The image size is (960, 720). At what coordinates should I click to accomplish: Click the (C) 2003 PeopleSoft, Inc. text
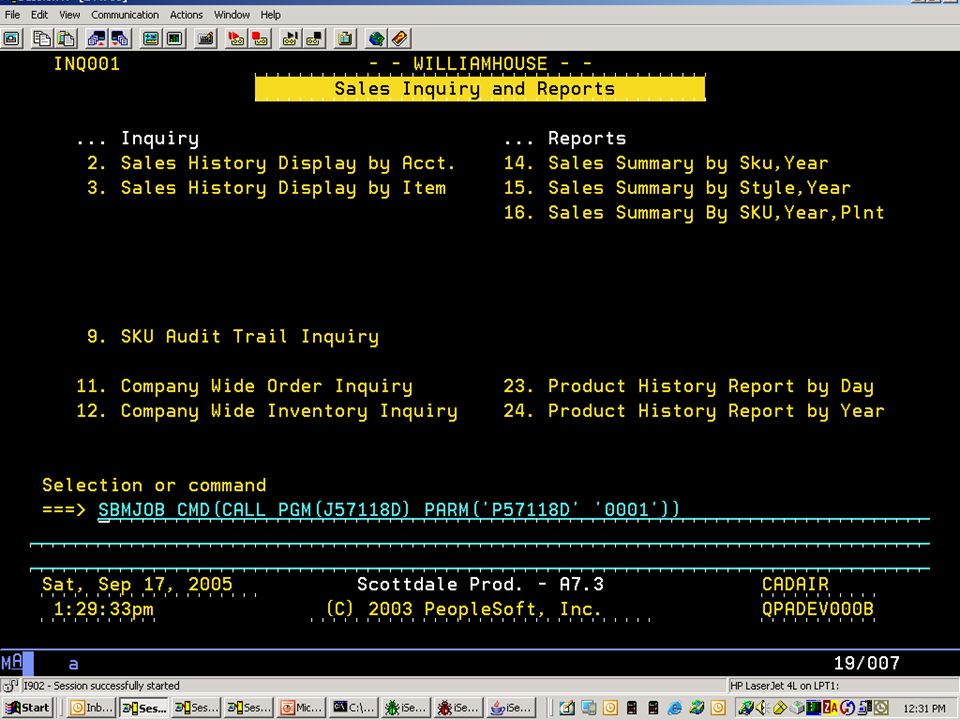pos(463,609)
